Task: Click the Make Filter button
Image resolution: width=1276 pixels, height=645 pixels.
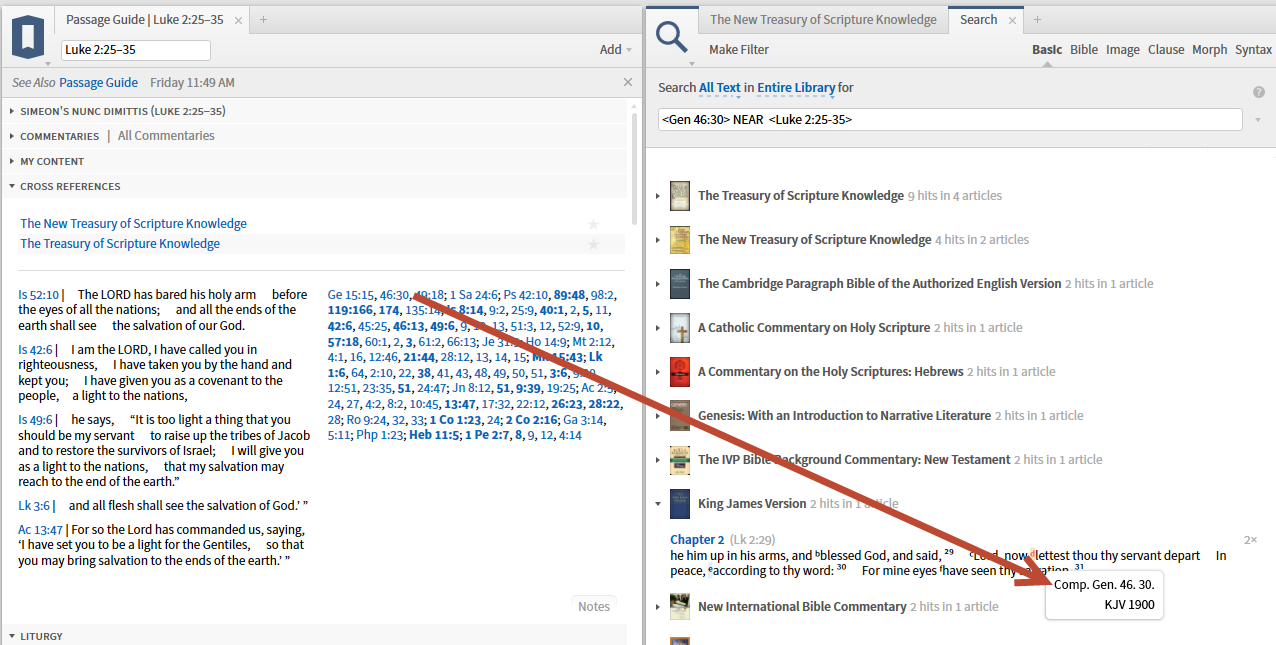Action: tap(739, 50)
